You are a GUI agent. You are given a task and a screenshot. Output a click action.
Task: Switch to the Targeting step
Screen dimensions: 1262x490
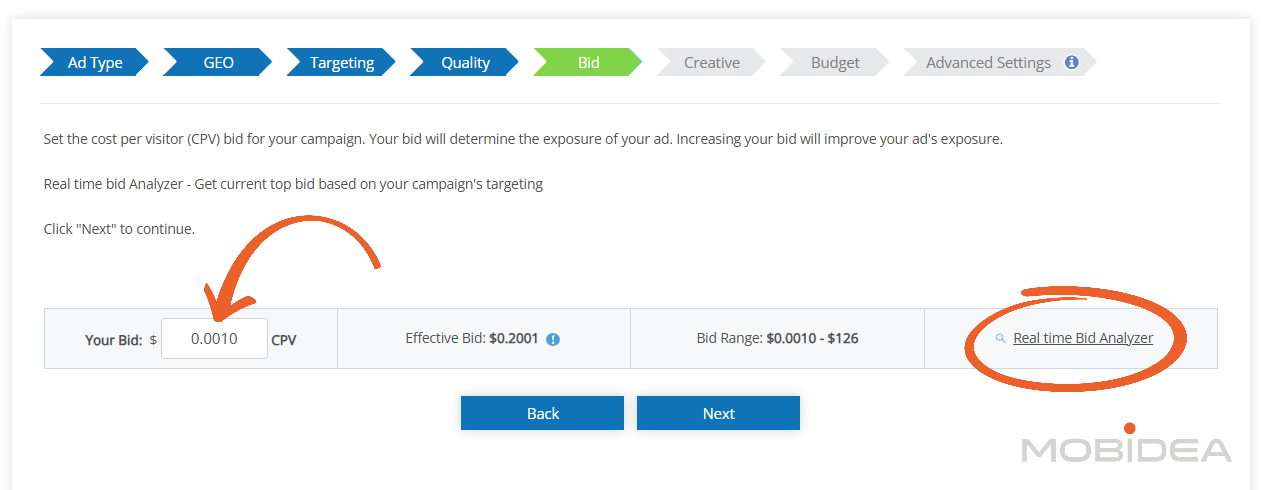tap(341, 62)
